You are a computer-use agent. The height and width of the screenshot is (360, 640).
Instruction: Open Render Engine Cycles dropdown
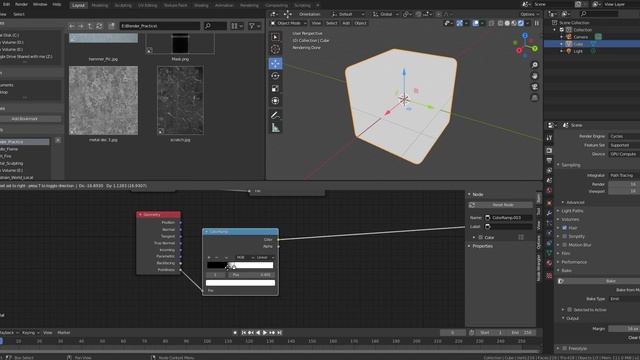(624, 136)
